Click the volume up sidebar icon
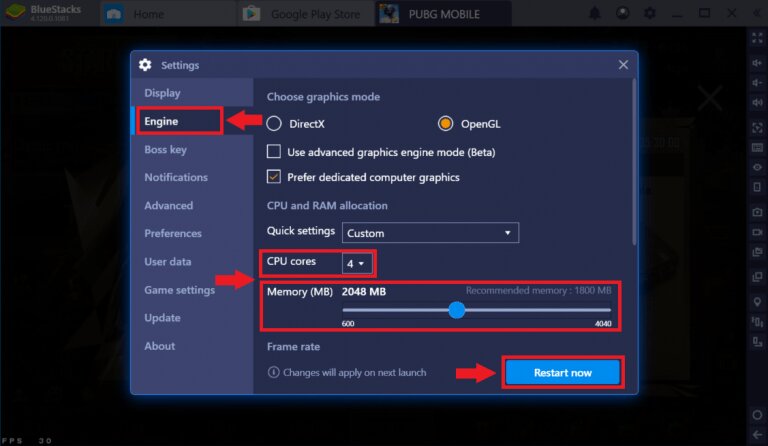This screenshot has height=446, width=768. (x=757, y=63)
